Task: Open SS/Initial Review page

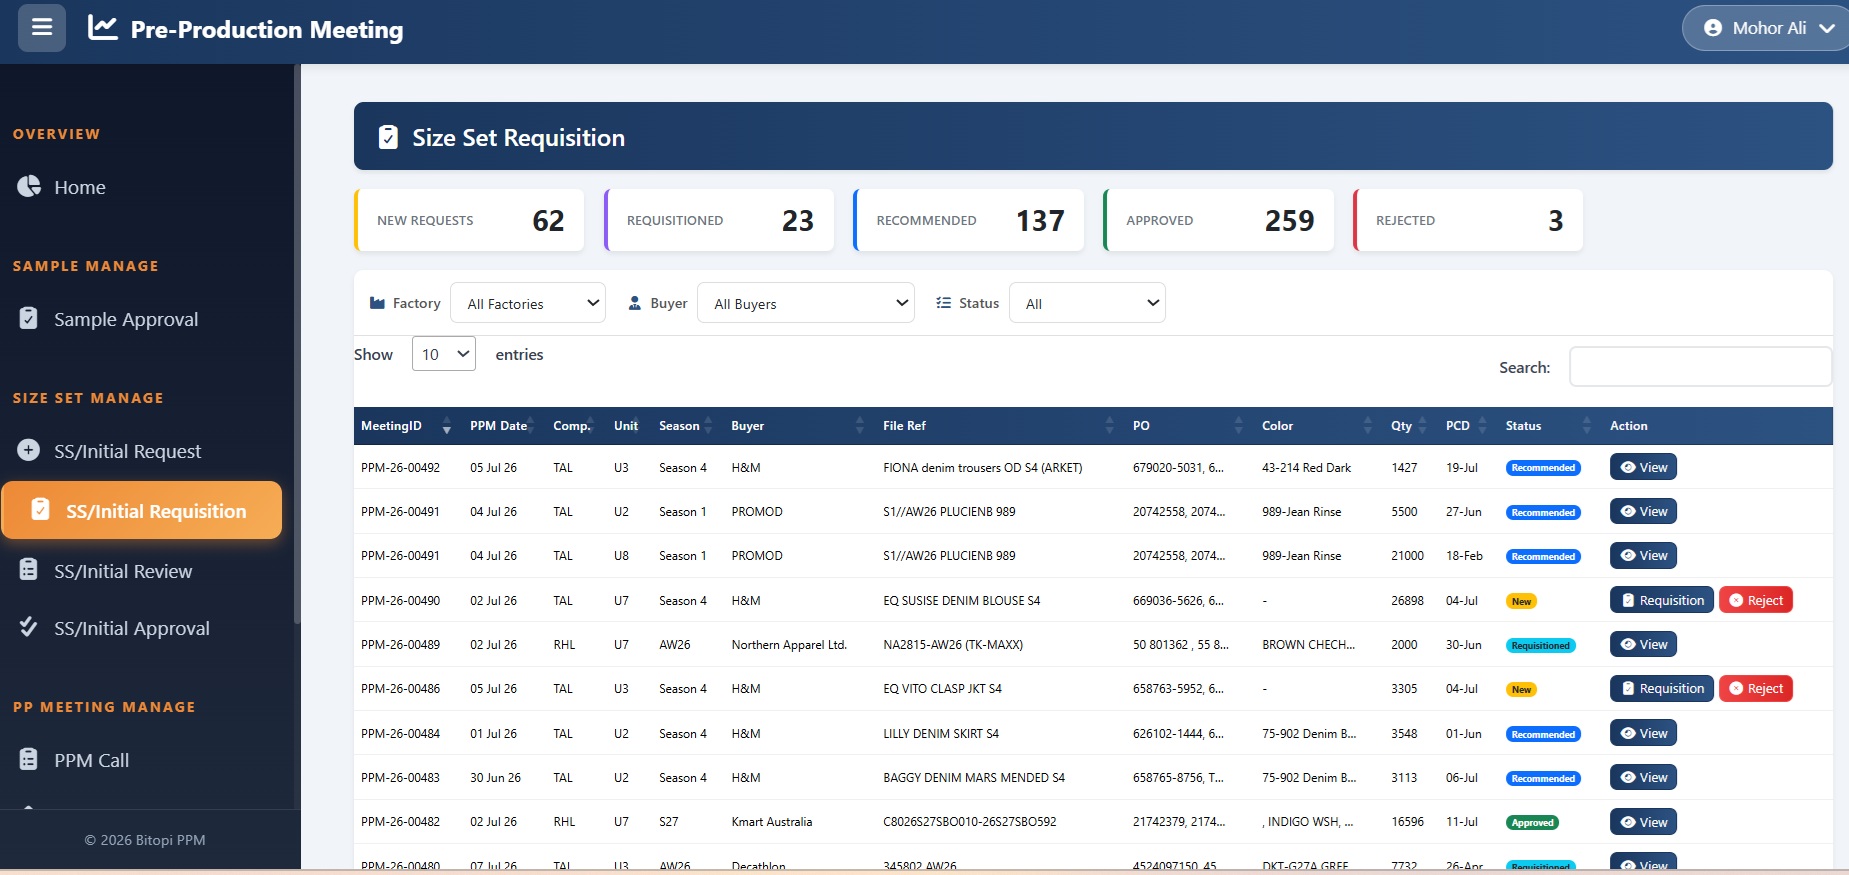Action: coord(123,571)
